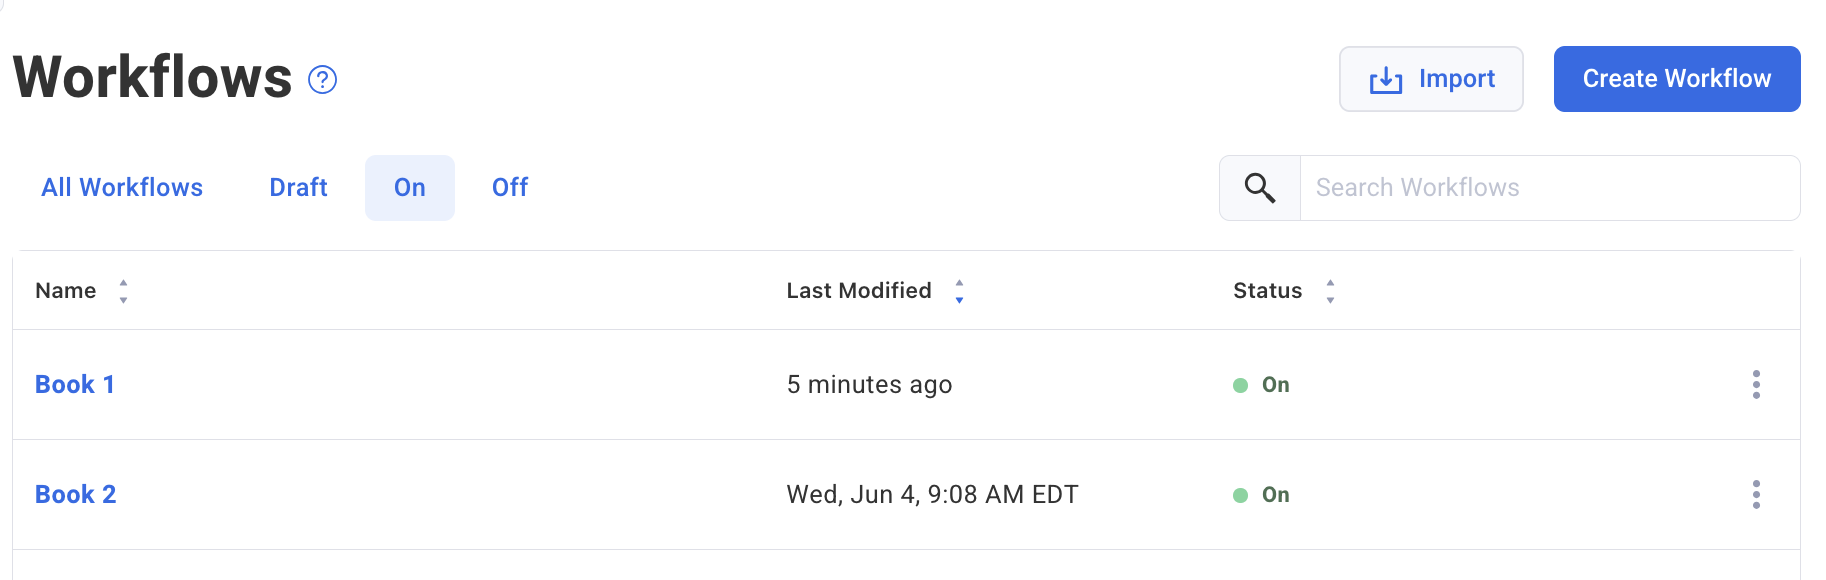Click the magnifying glass search icon

click(1258, 187)
